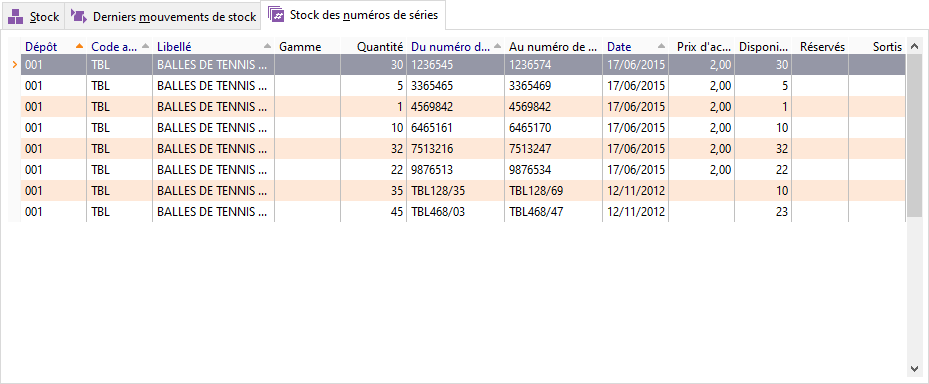Select the row with serial 3365465
Screen dimensions: 929x384
click(463, 86)
